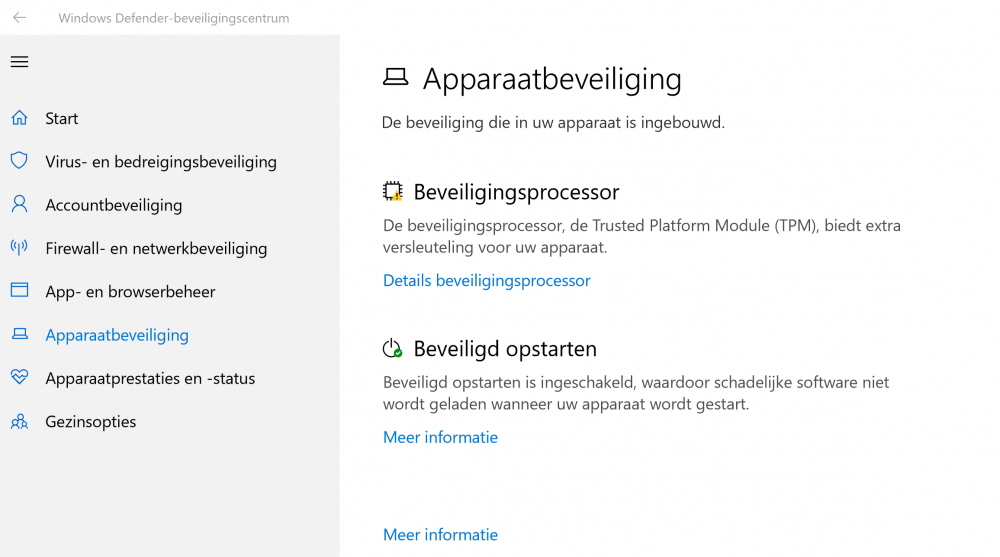Click the power icon beside Beveiligd opstarten
1000x557 pixels.
tap(392, 349)
